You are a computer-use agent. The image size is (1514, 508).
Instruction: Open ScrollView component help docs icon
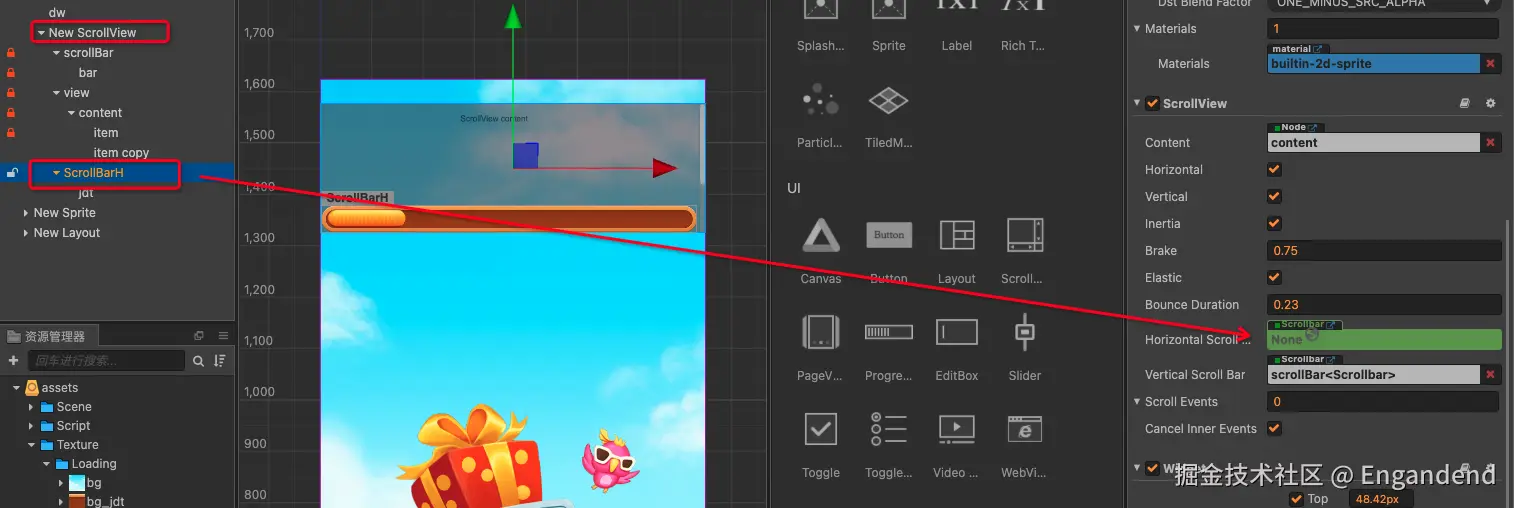pyautogui.click(x=1465, y=104)
